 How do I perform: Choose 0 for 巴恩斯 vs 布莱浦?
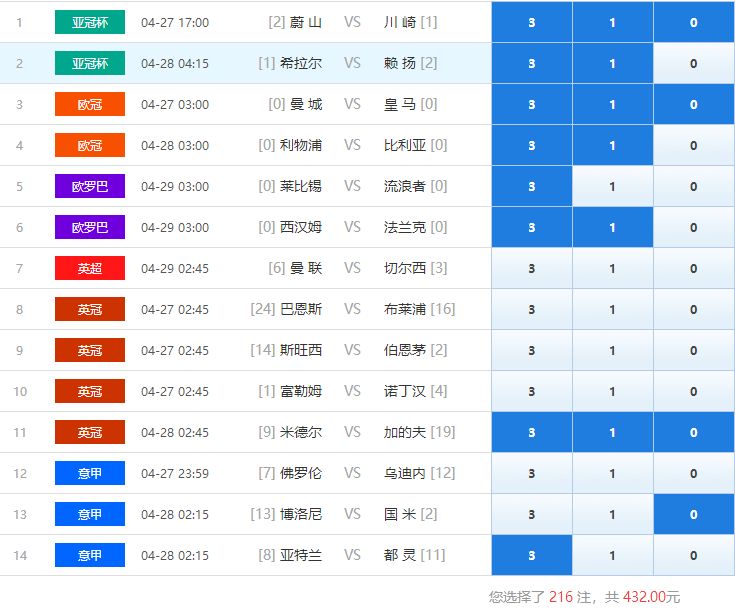click(694, 309)
